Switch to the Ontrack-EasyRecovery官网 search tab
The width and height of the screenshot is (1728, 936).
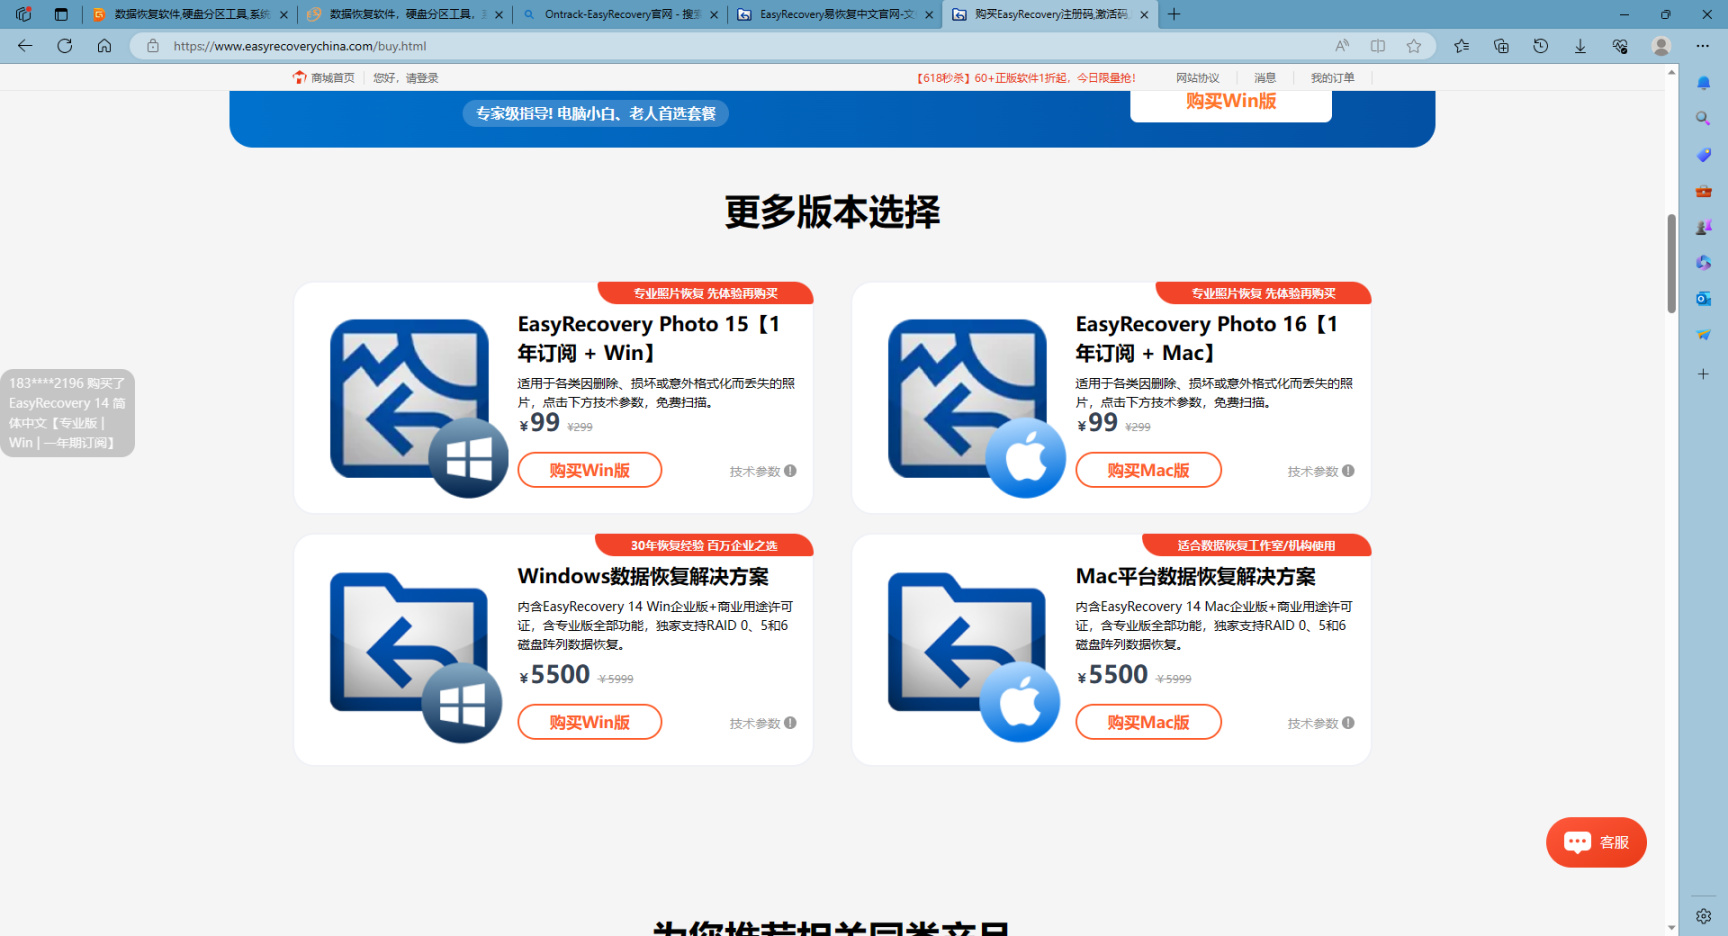620,14
